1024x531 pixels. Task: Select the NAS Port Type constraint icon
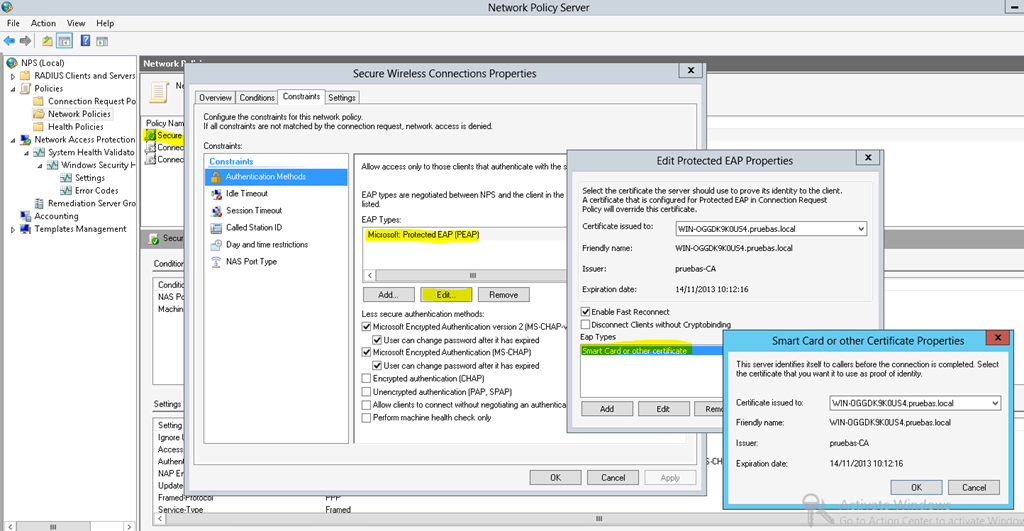216,262
